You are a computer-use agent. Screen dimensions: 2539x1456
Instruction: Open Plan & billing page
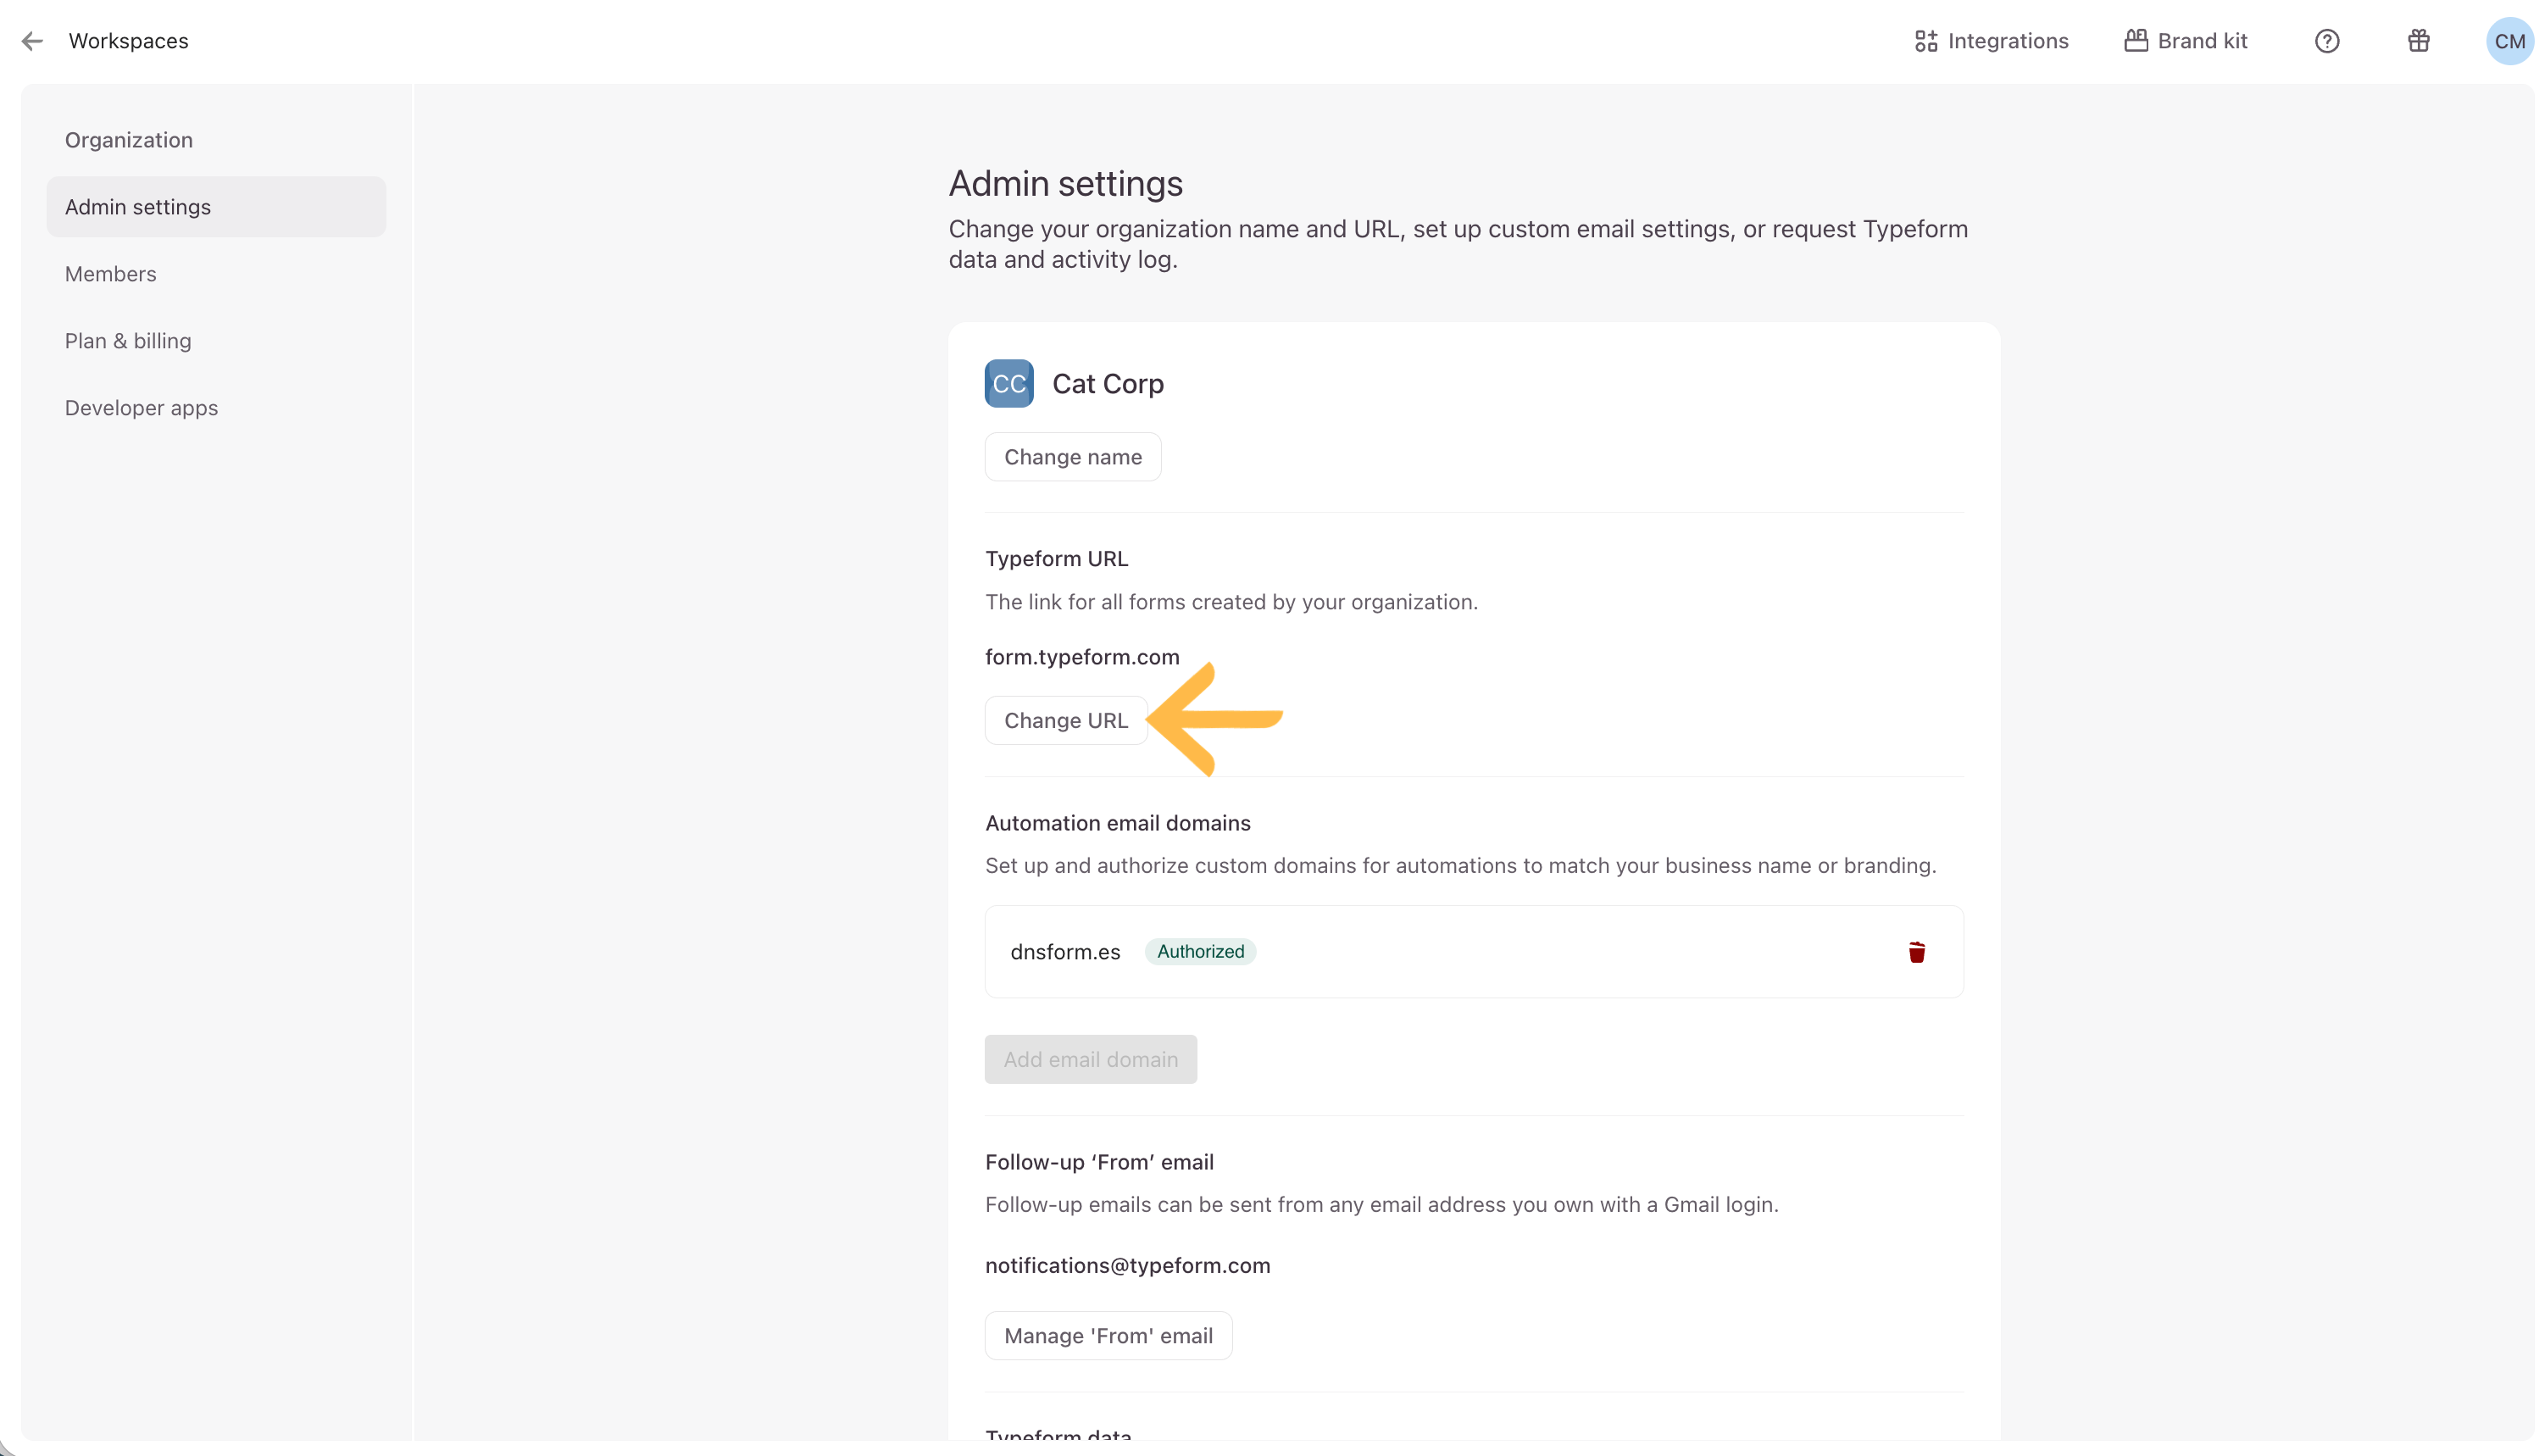128,341
